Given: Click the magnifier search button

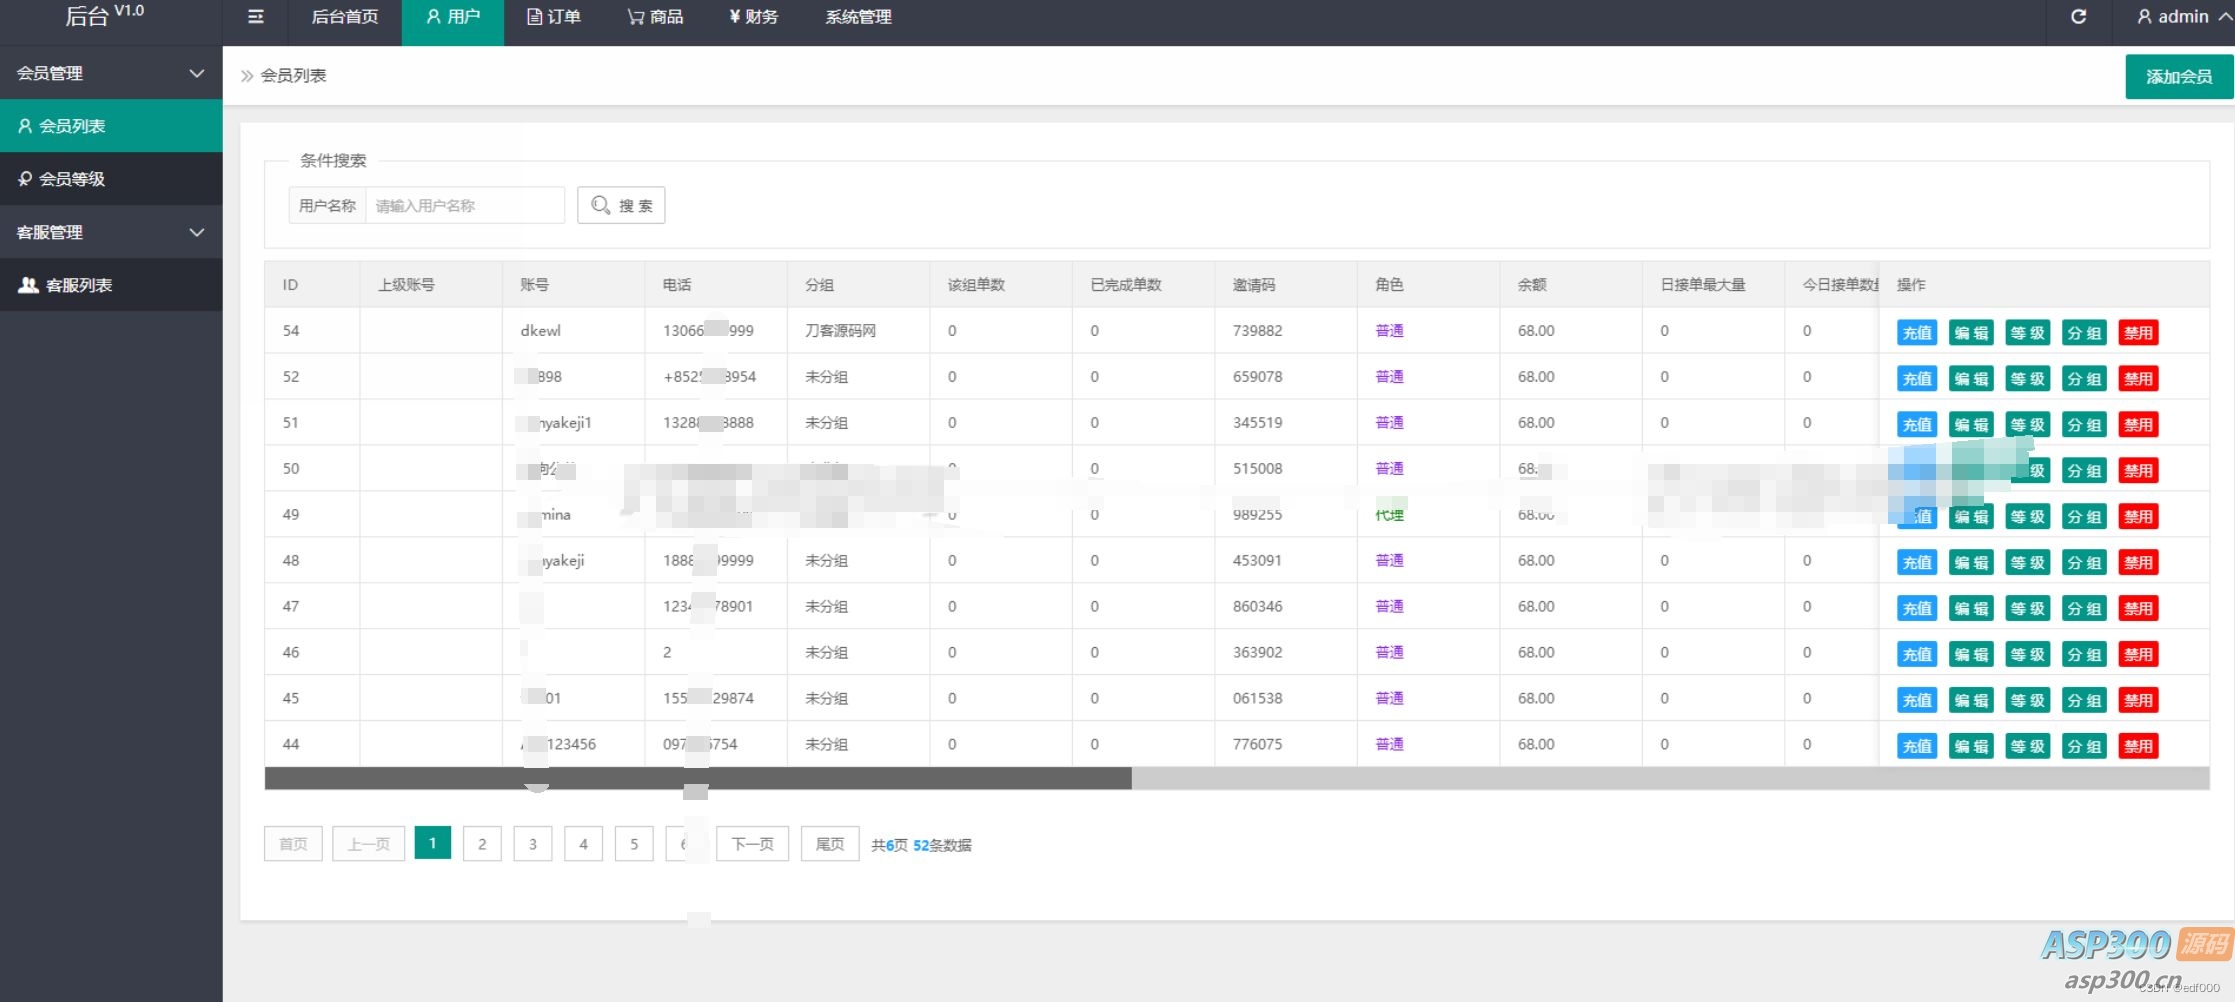Looking at the screenshot, I should (621, 205).
